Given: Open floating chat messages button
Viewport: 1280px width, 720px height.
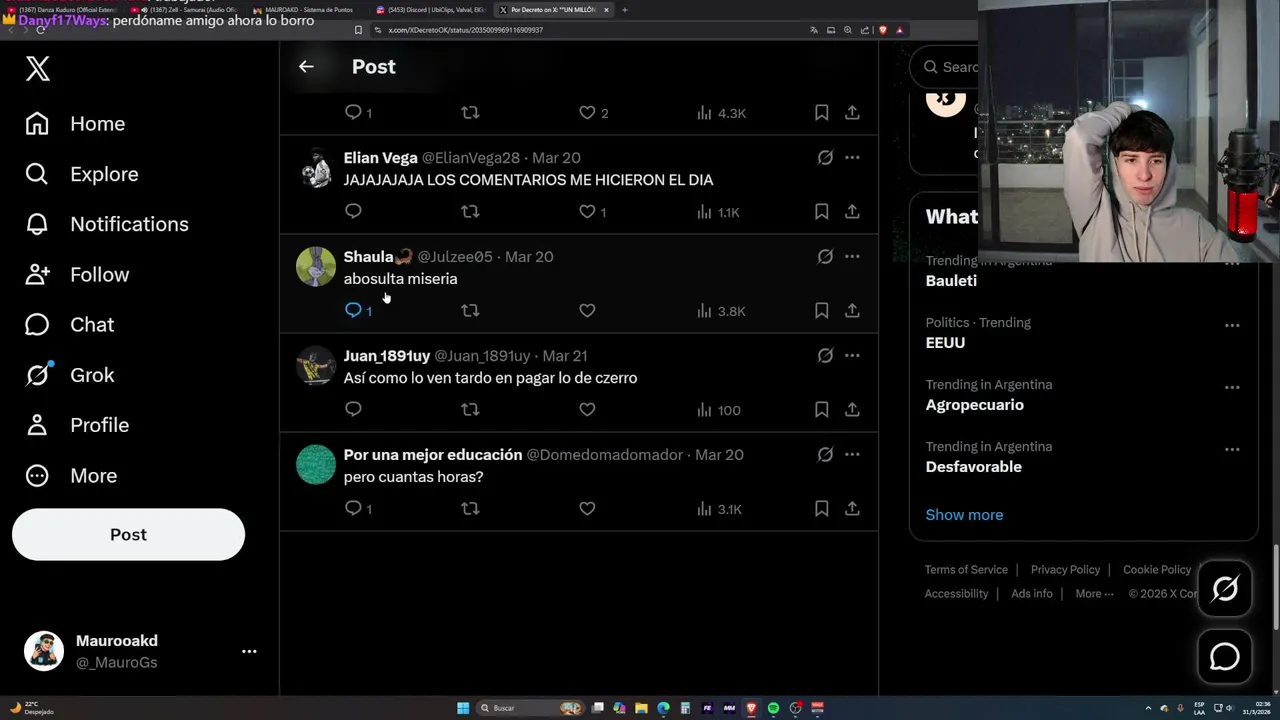Looking at the screenshot, I should 1225,656.
